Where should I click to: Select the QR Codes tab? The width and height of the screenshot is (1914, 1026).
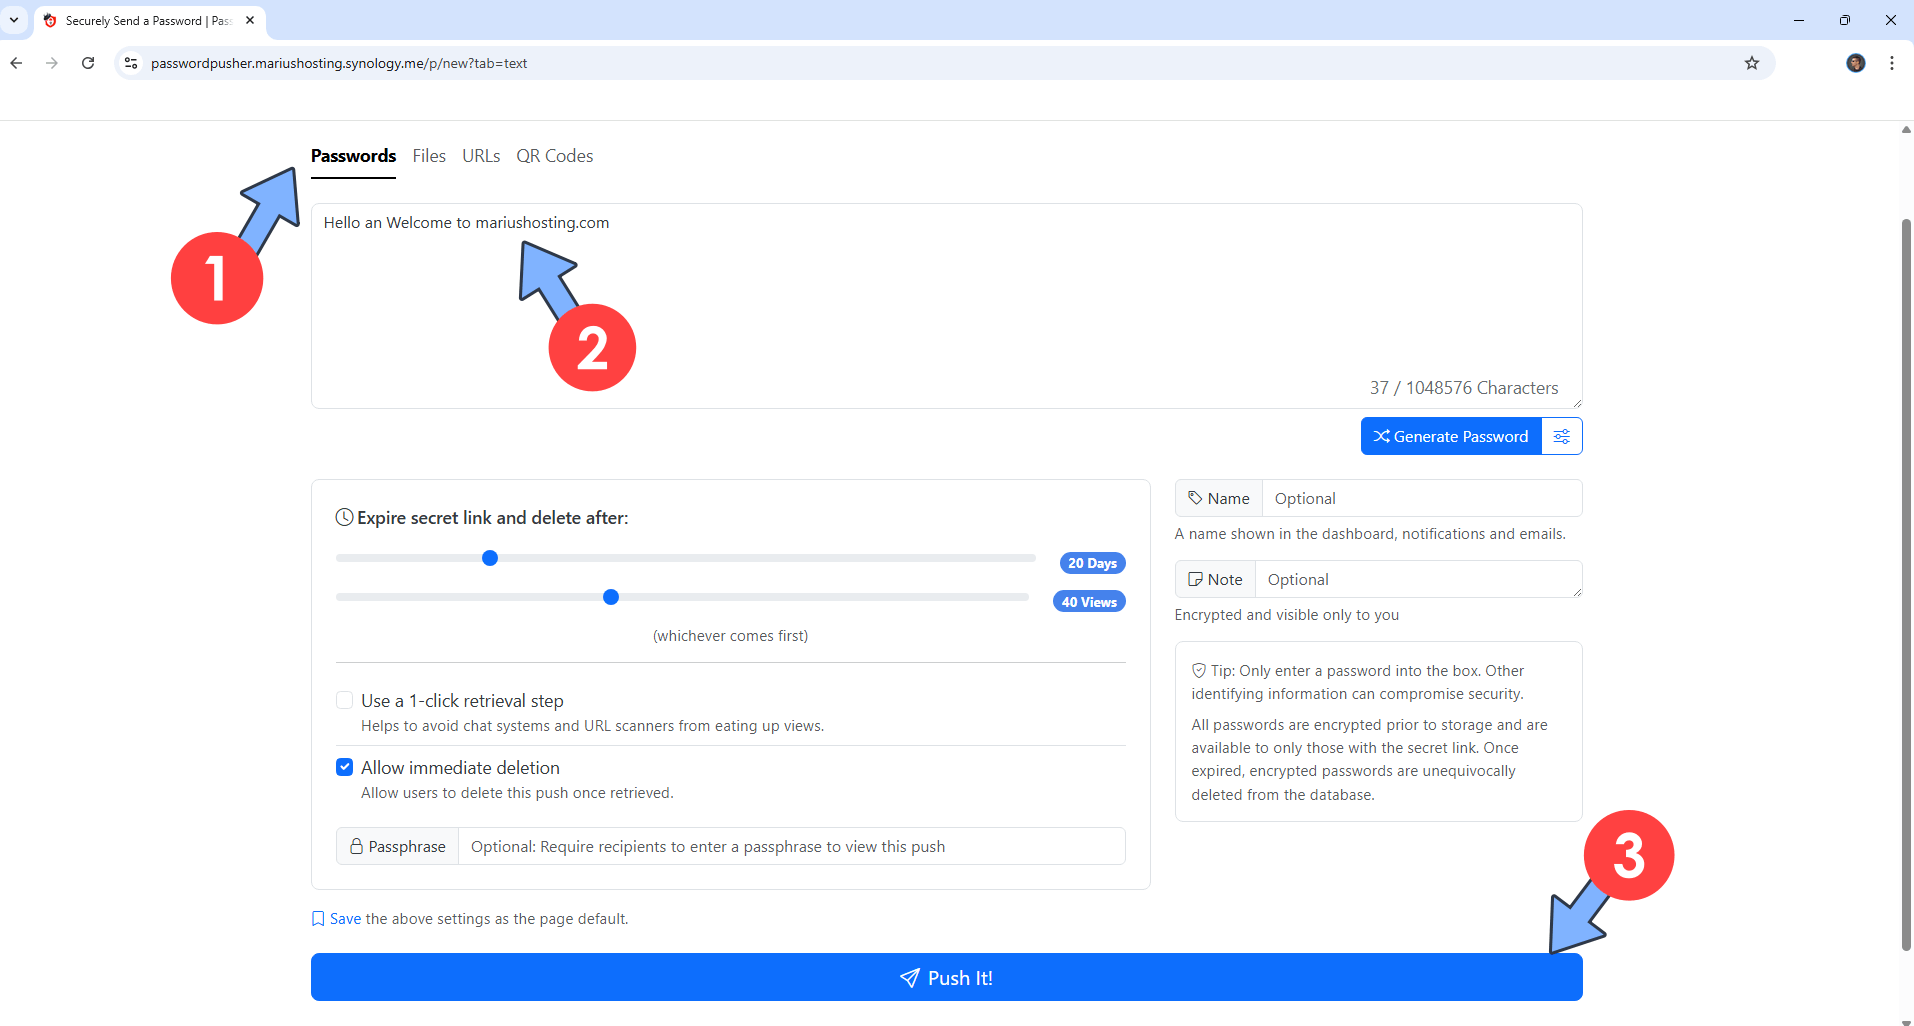tap(555, 156)
